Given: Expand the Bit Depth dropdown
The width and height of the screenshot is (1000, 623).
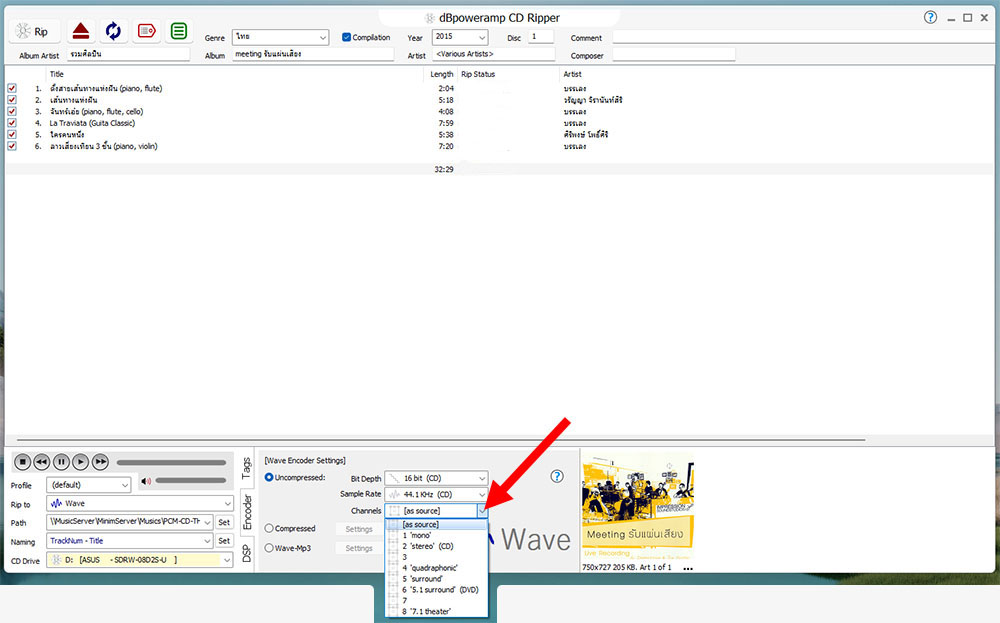Looking at the screenshot, I should tap(482, 478).
